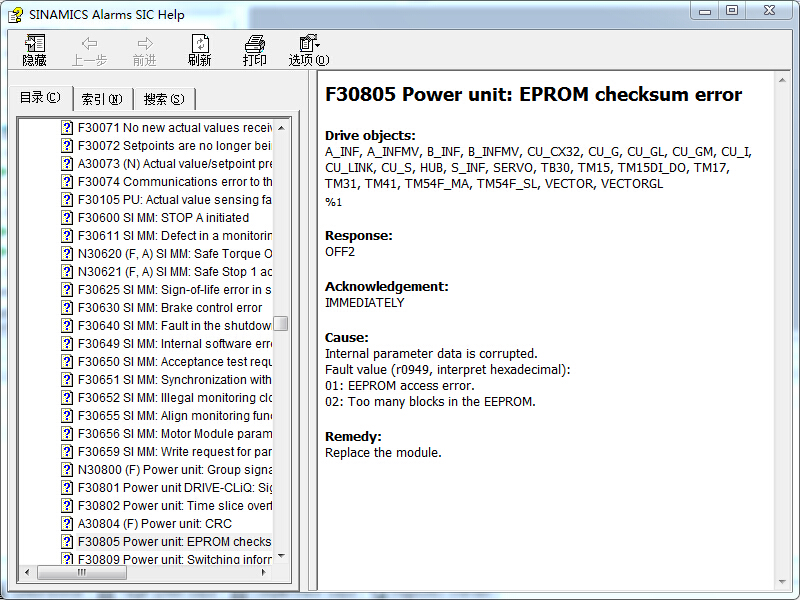The image size is (800, 600).
Task: Open topic F30650 Acceptance test required
Action: pos(174,361)
